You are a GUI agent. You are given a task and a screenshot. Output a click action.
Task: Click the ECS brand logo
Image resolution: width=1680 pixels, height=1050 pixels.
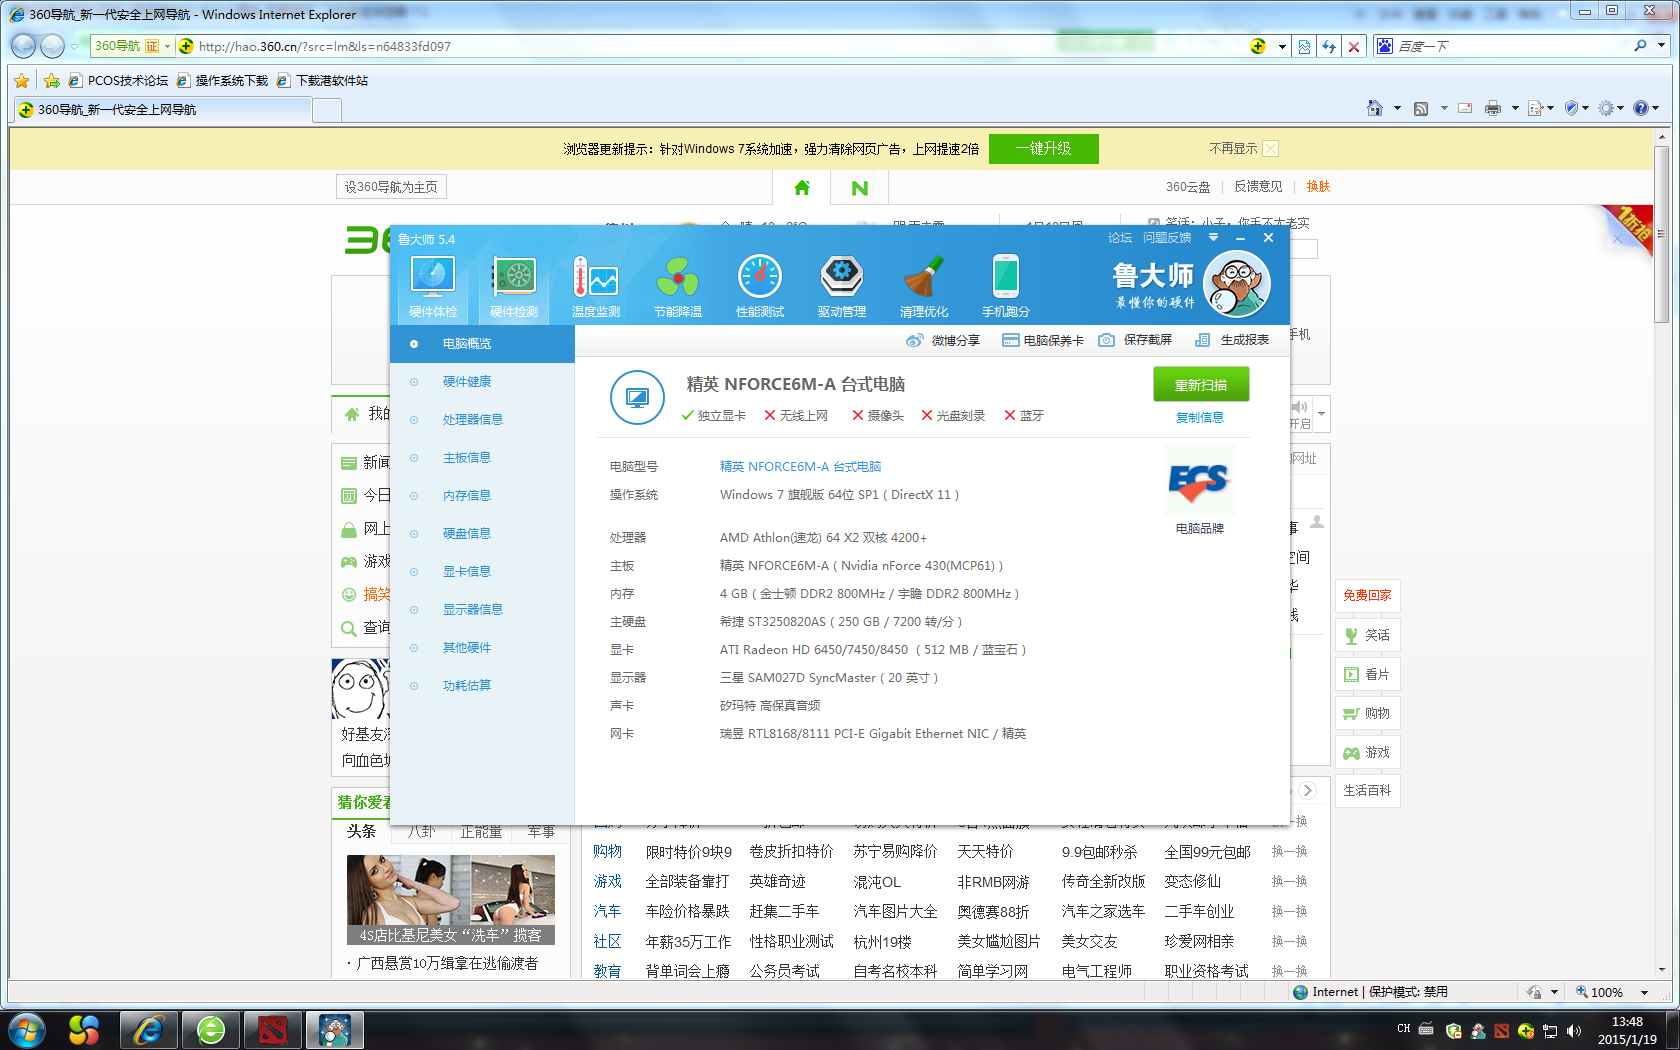pos(1199,482)
